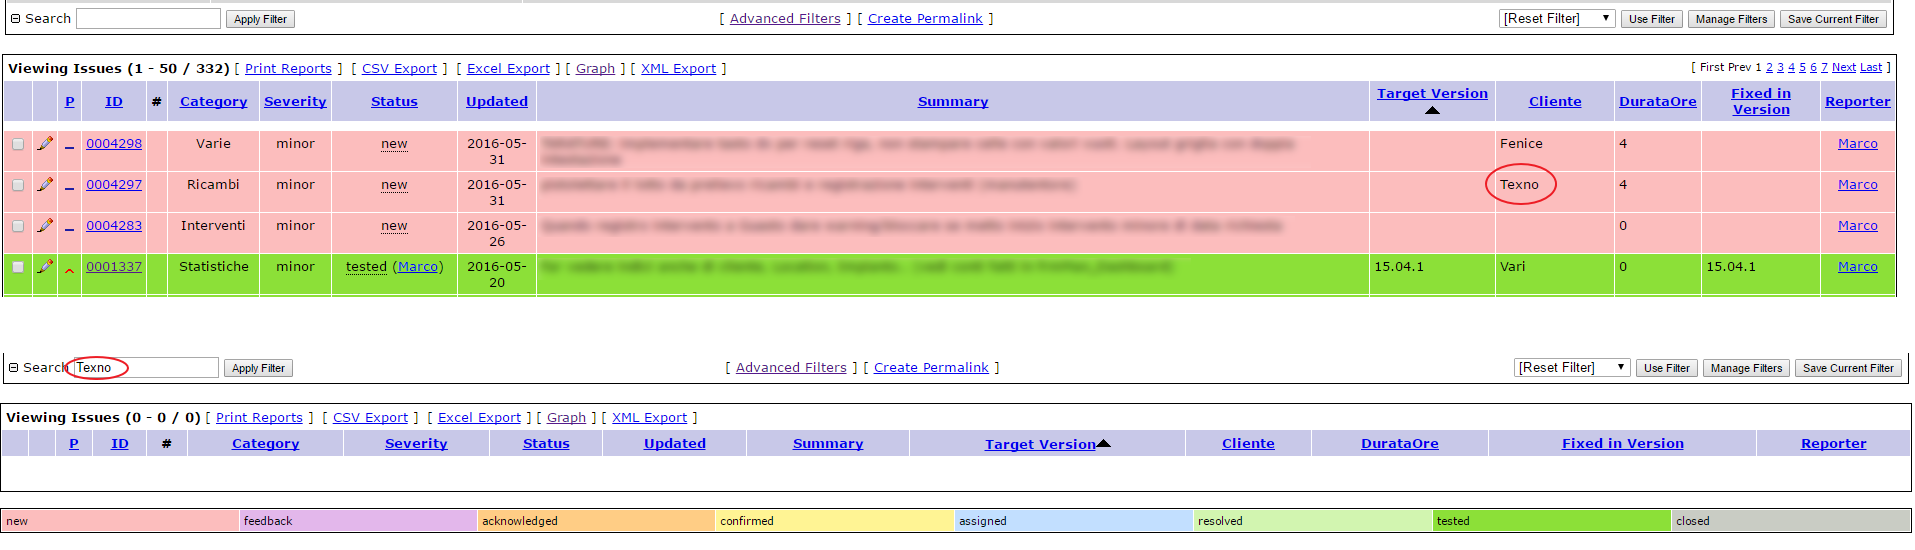This screenshot has width=1915, height=550.
Task: Click the edit pencil for issue 0004298
Action: [x=45, y=144]
